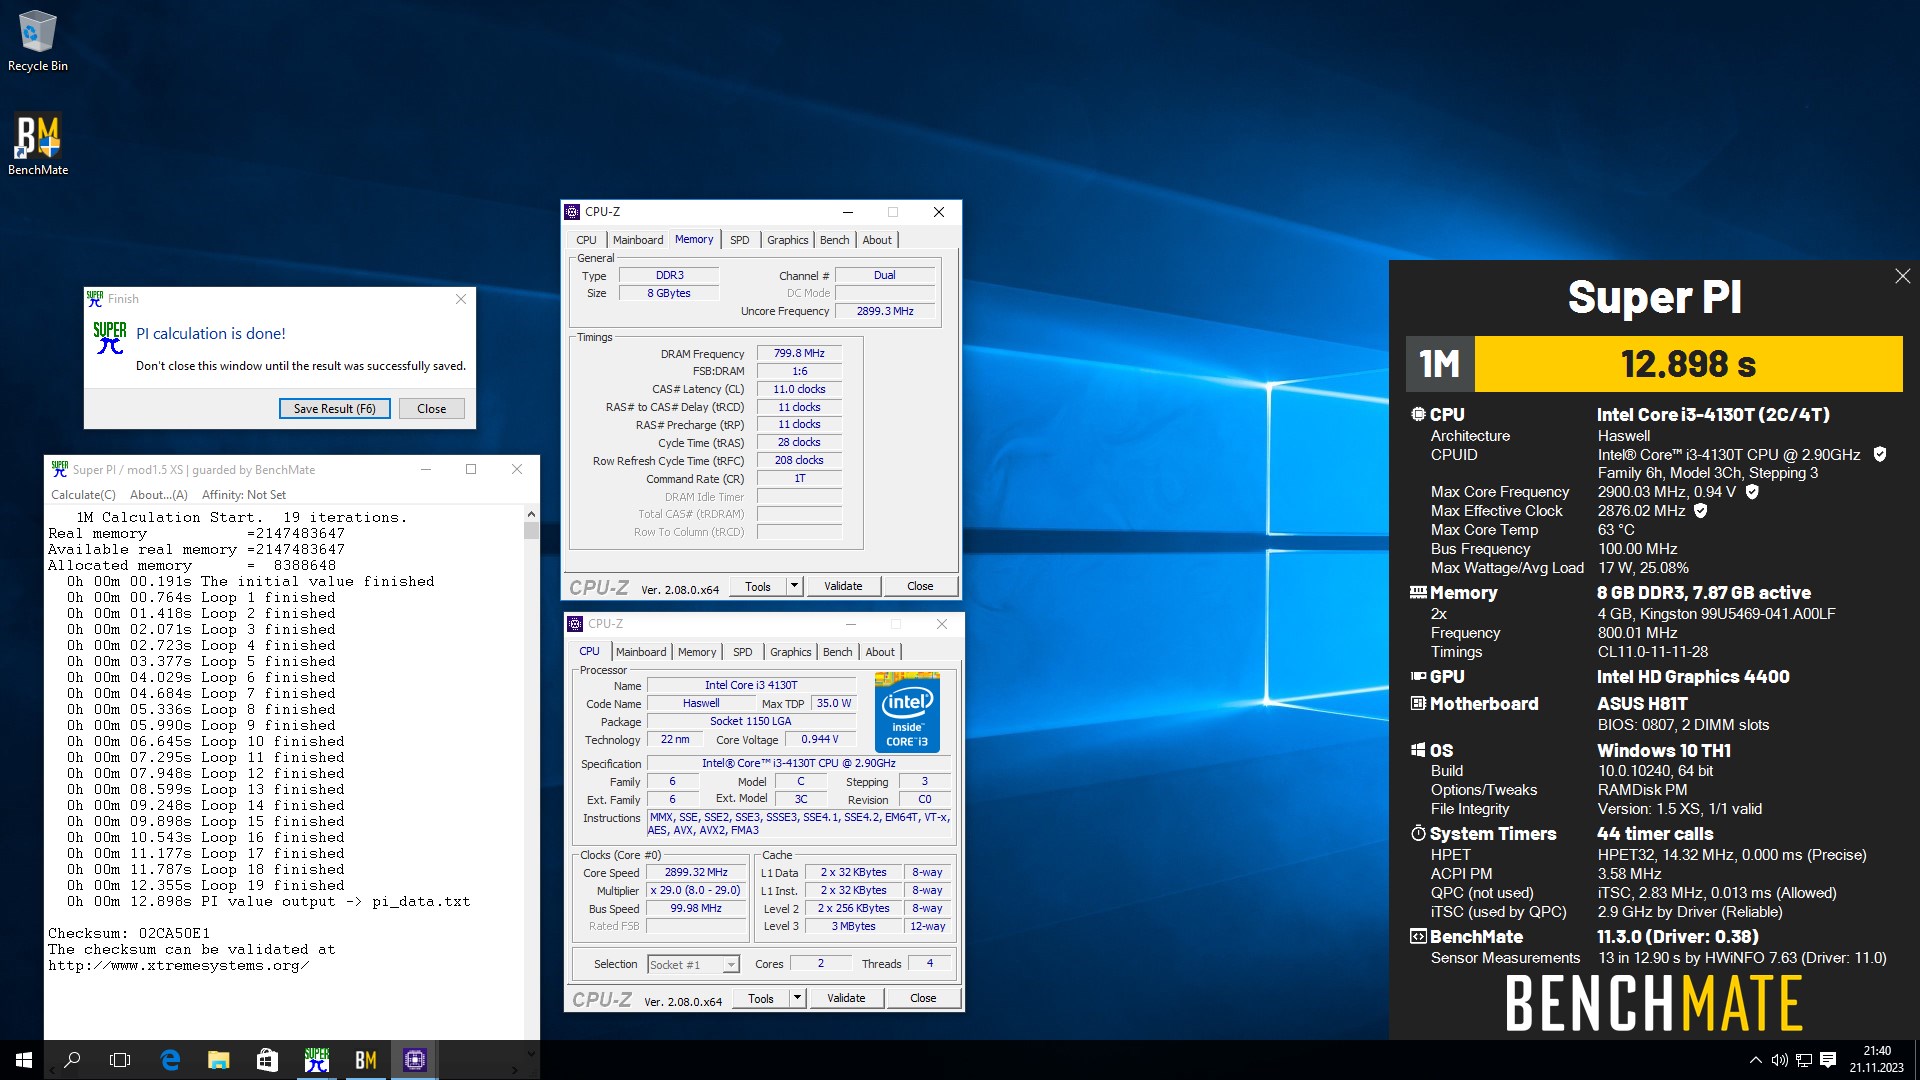Click the CPUID verified shield icon
This screenshot has width=1920, height=1080.
[1880, 455]
